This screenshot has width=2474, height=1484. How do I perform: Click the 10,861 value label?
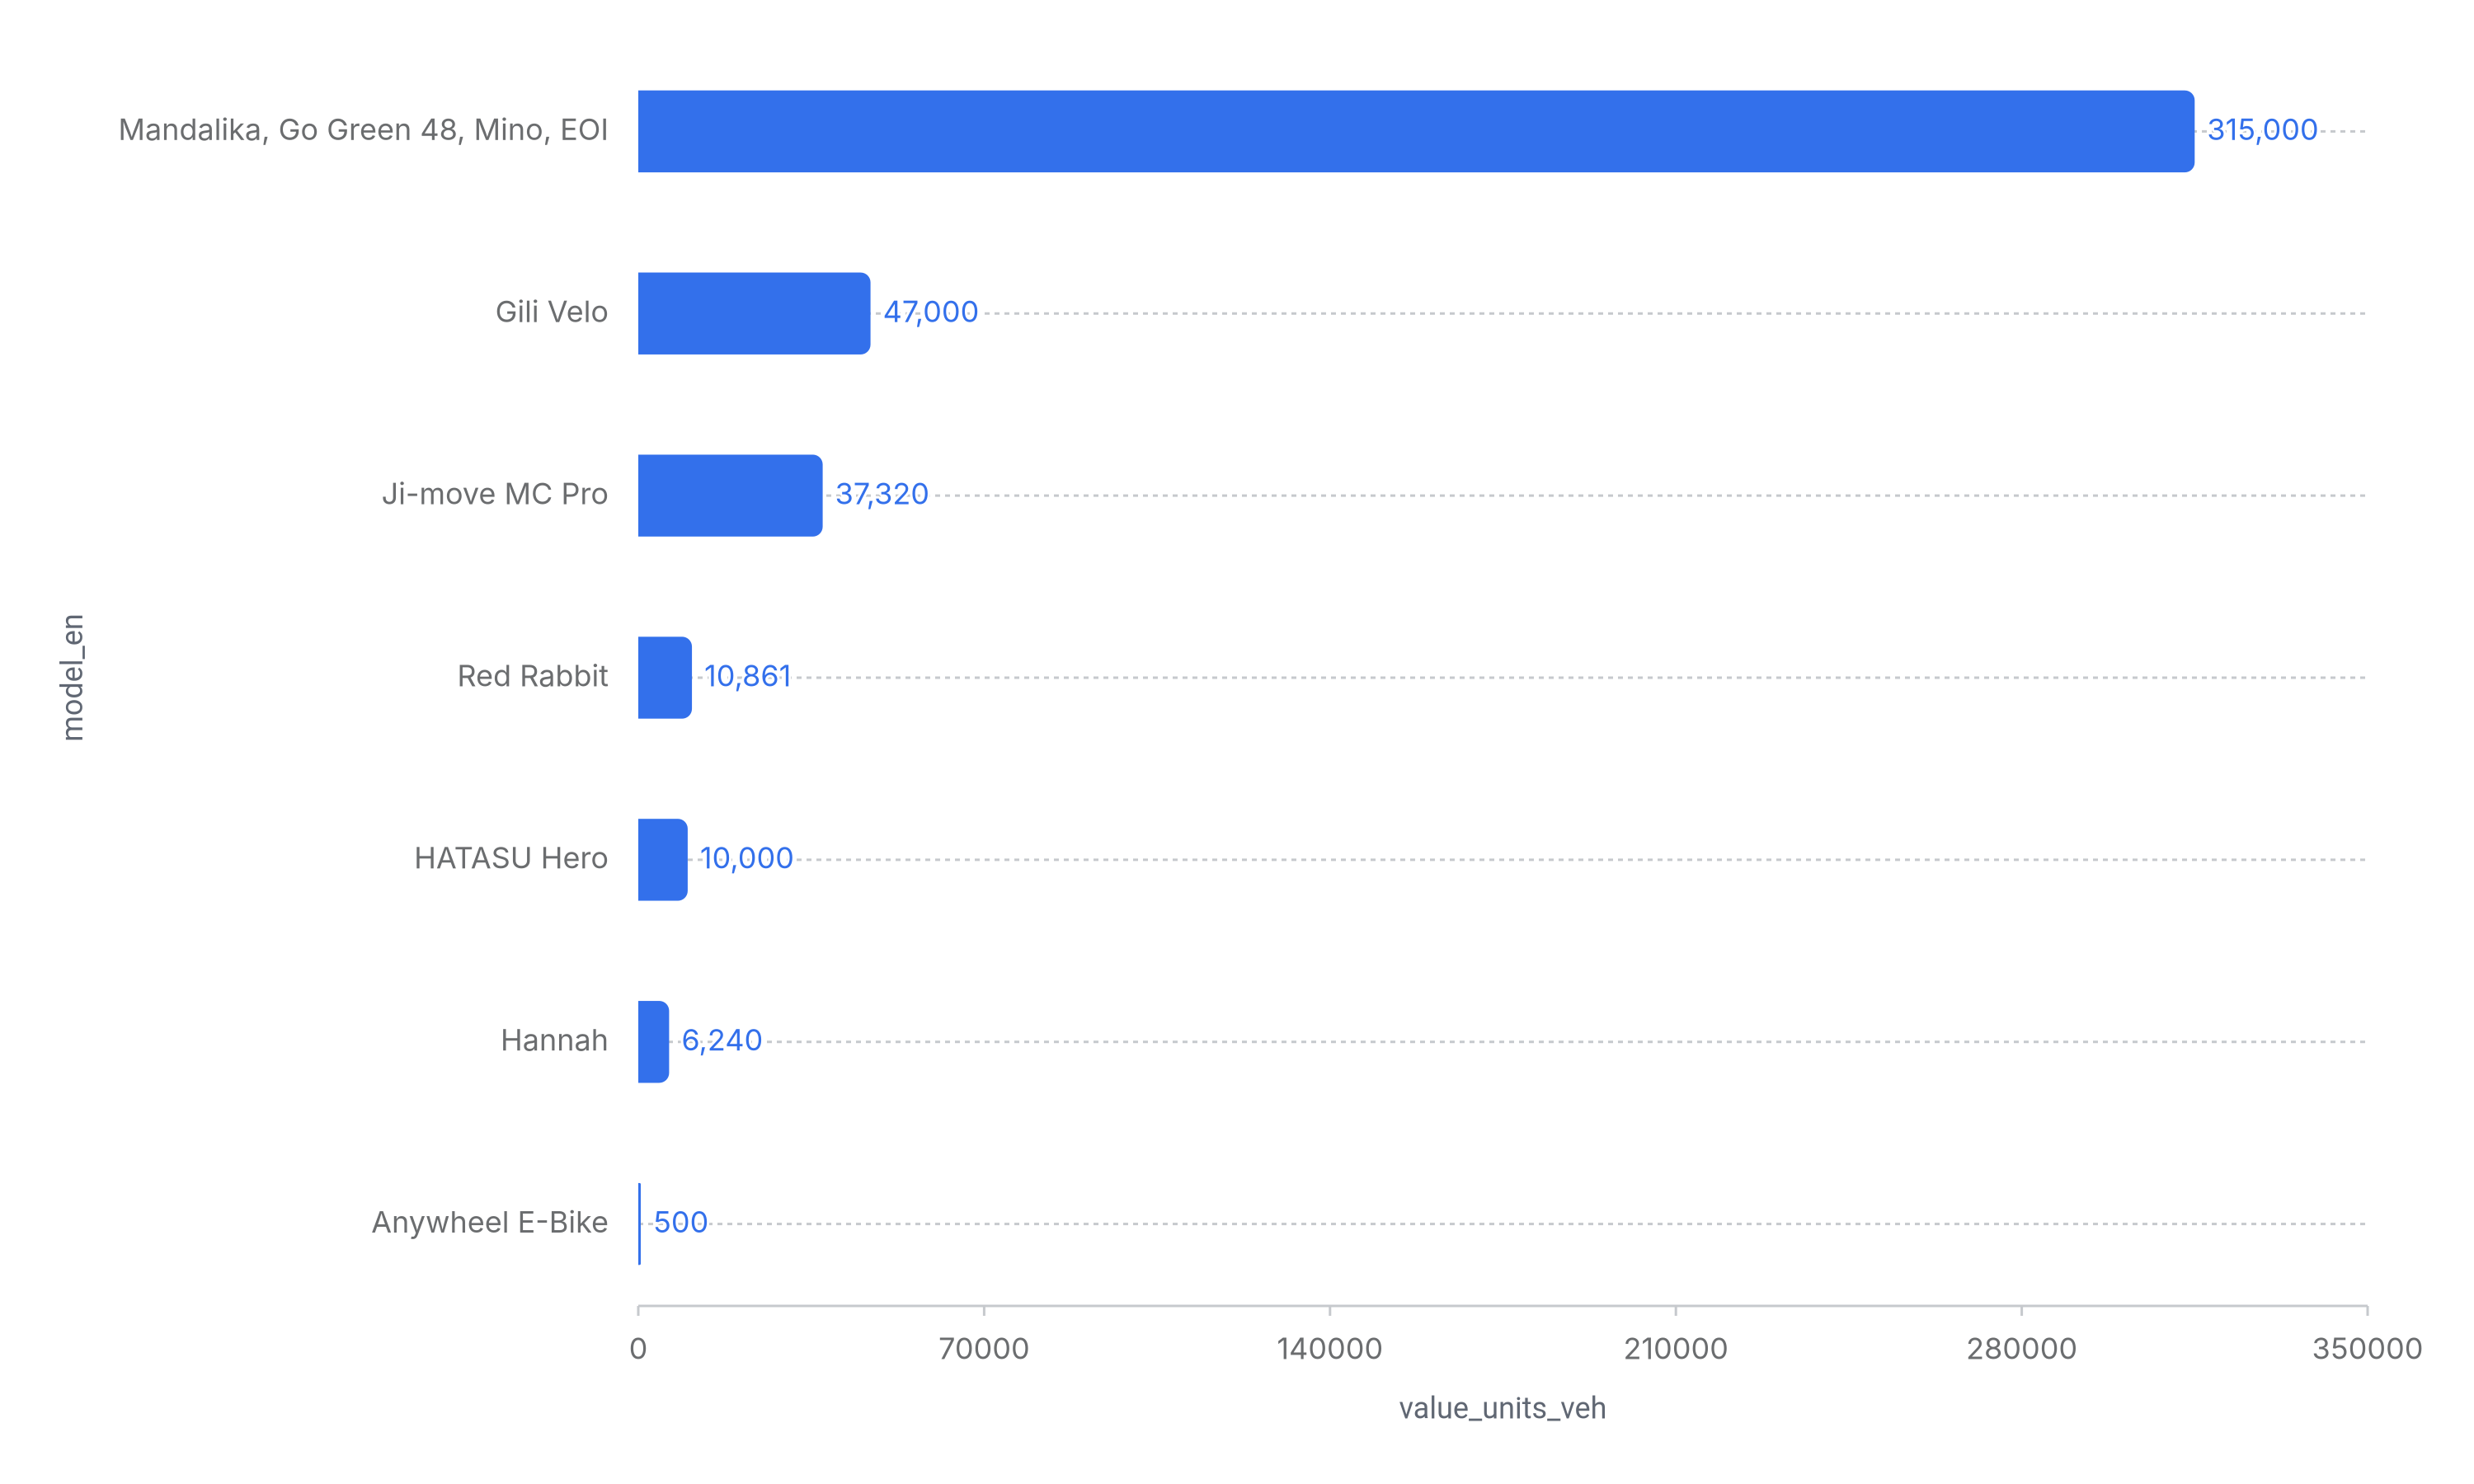[x=747, y=676]
